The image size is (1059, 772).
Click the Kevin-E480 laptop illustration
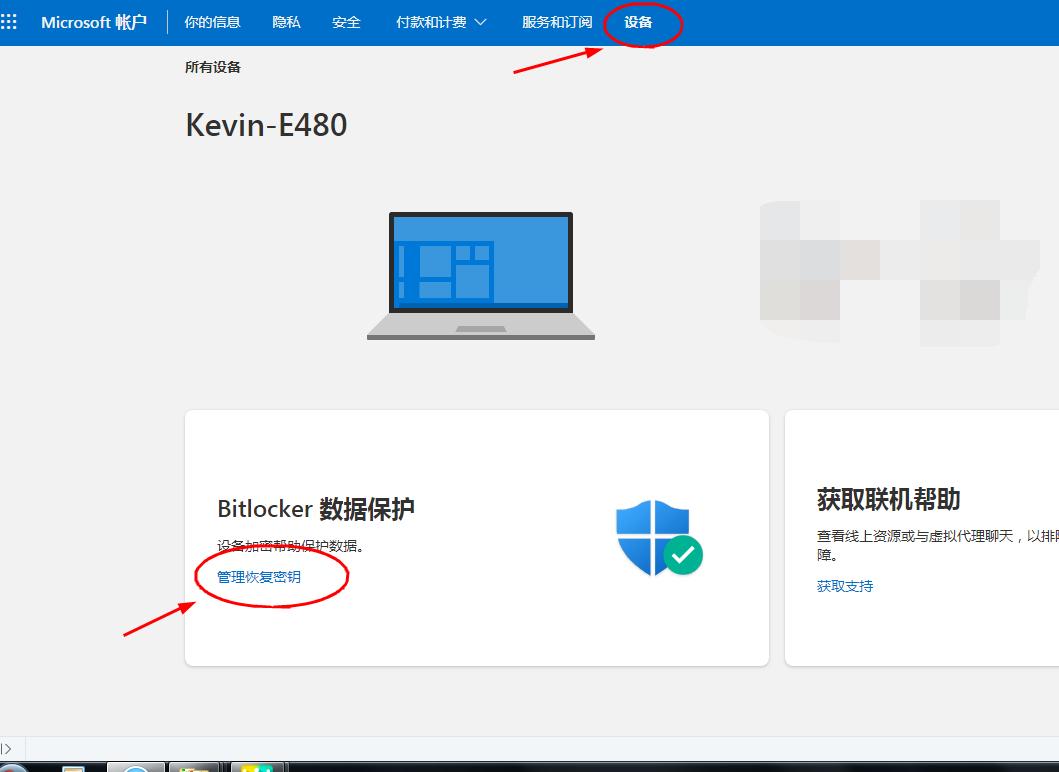point(480,270)
